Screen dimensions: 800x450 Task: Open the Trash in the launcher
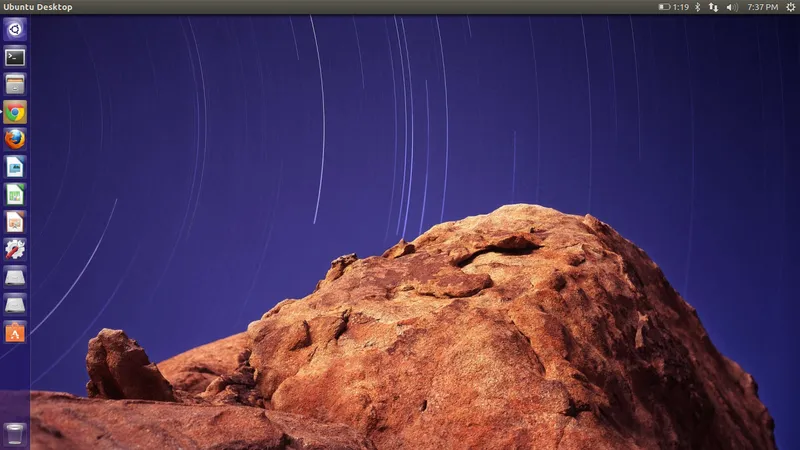[15, 434]
